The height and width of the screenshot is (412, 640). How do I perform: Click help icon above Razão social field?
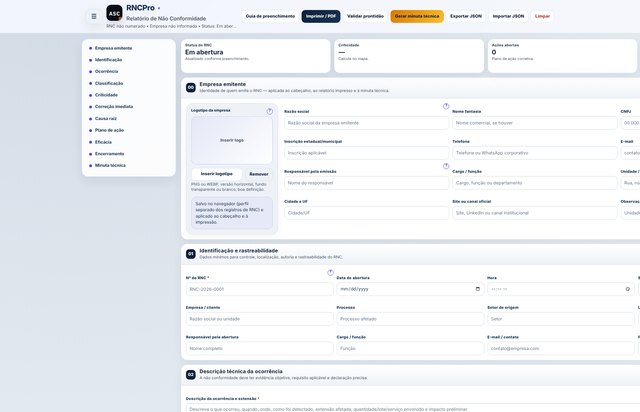(446, 106)
